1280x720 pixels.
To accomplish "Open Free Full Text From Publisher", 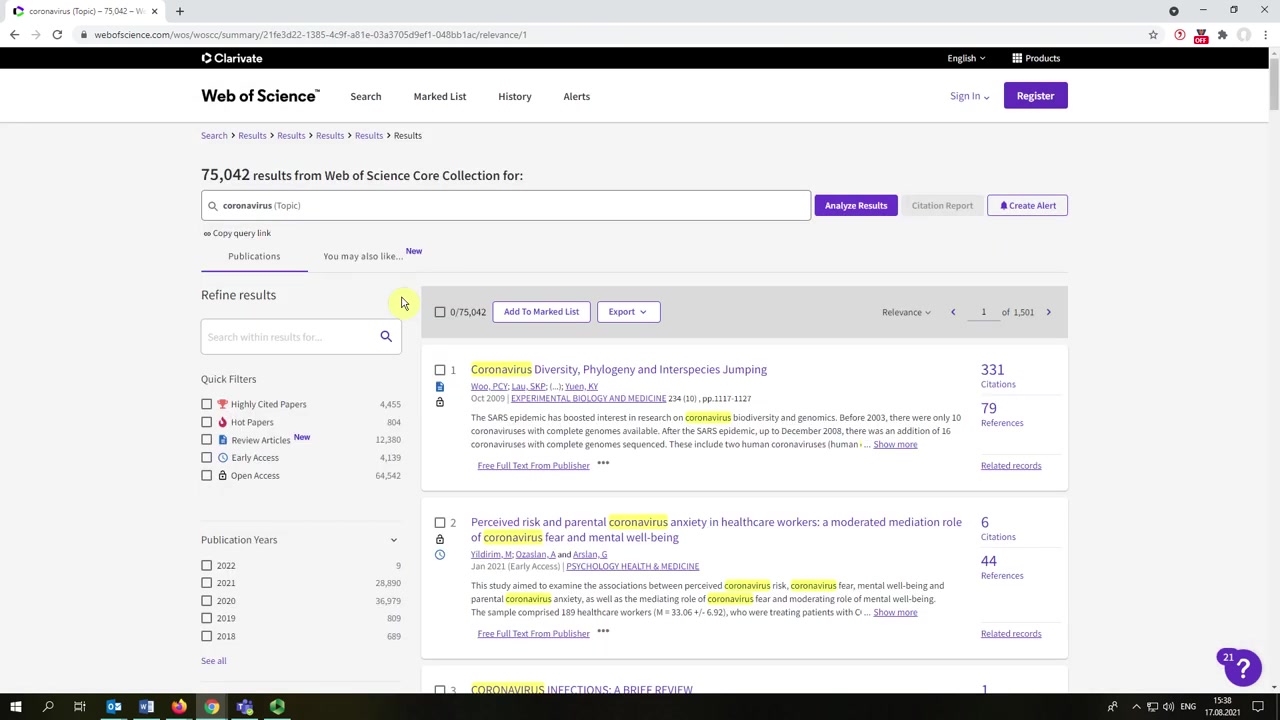I will [x=533, y=465].
